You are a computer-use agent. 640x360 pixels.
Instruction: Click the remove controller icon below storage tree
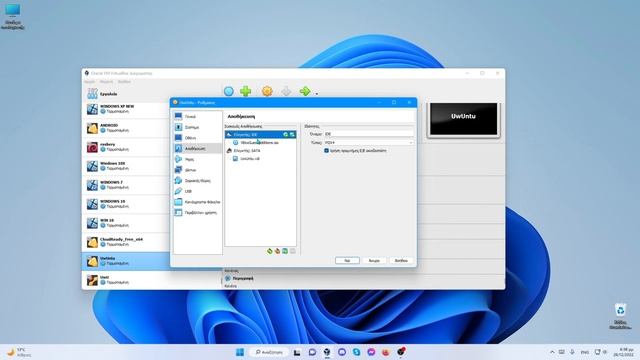pyautogui.click(x=277, y=251)
